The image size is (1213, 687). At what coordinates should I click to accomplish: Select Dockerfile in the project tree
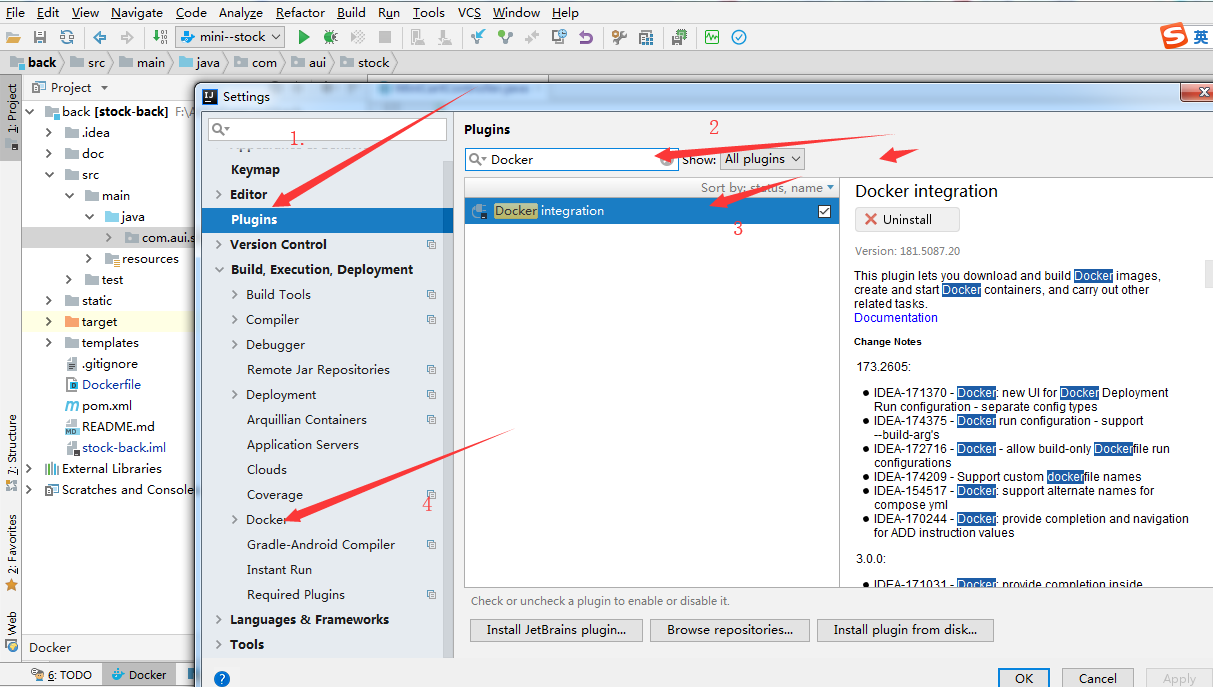coord(111,385)
